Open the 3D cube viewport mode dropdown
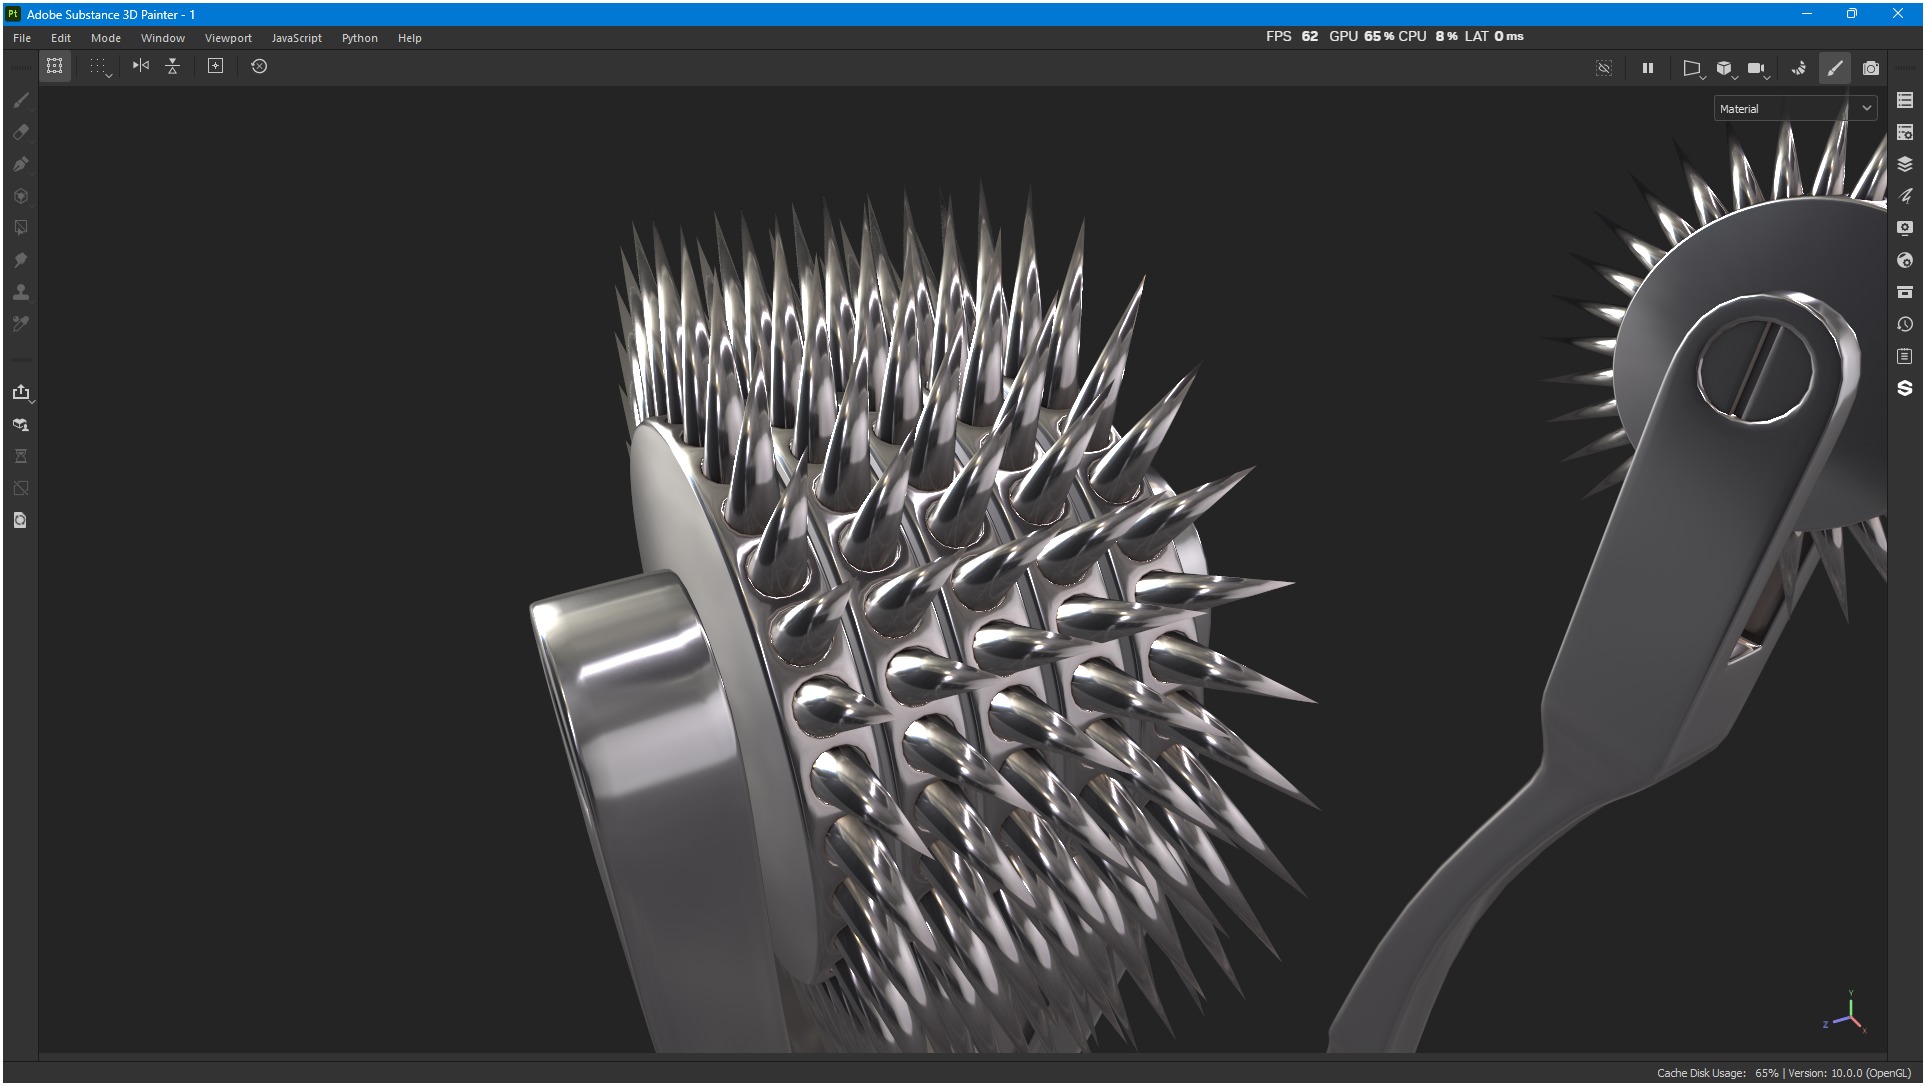1926x1086 pixels. coord(1726,68)
